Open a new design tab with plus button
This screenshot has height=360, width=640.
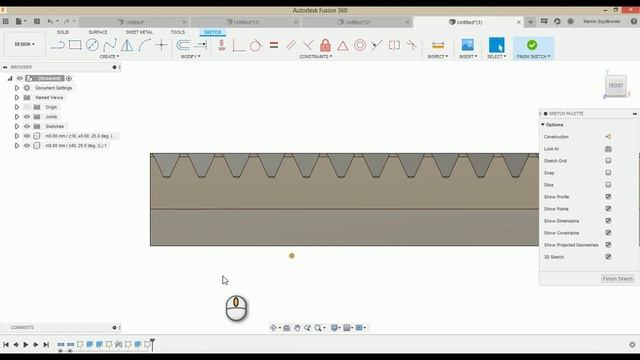[x=530, y=22]
